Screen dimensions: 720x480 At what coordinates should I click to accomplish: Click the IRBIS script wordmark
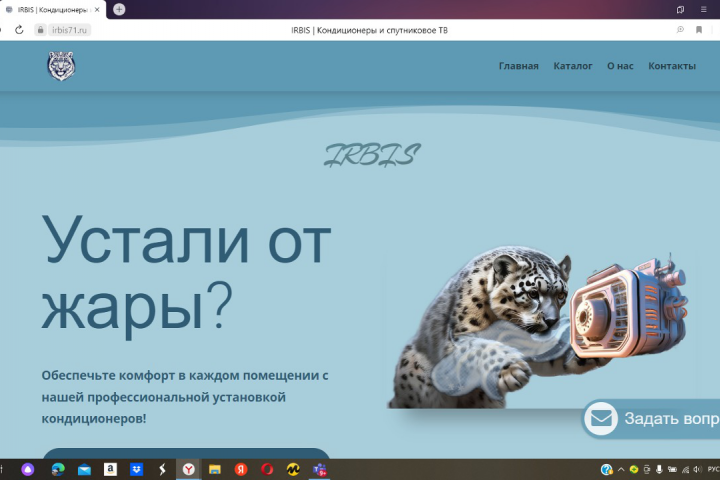point(372,155)
